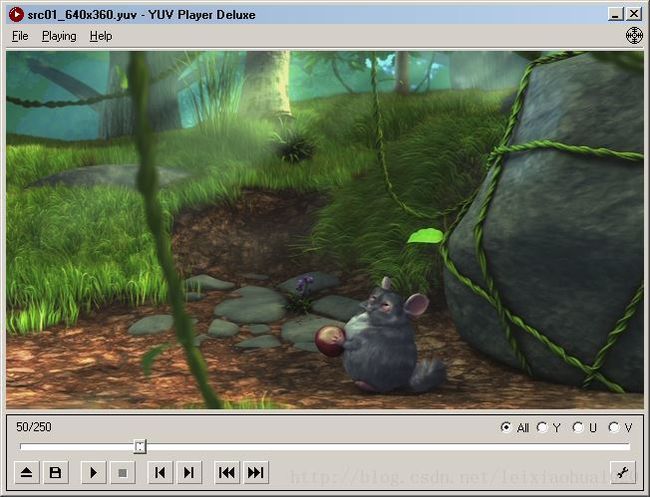
Task: Click the title bar text src01_640x360.yuv
Action: [x=82, y=15]
